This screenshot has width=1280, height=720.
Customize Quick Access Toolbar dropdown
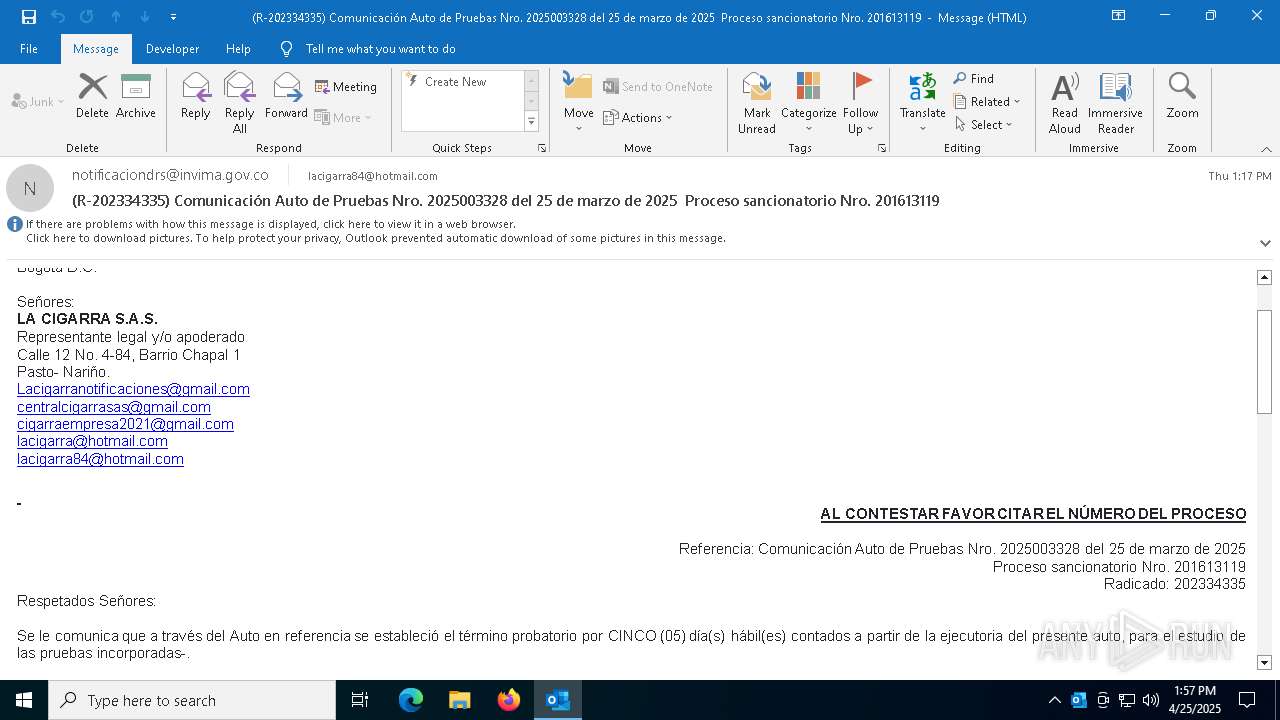(174, 17)
